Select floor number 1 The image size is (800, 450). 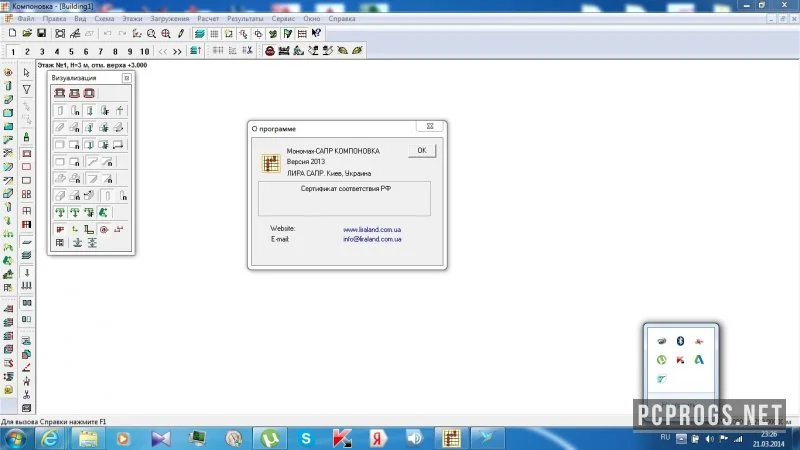13,52
